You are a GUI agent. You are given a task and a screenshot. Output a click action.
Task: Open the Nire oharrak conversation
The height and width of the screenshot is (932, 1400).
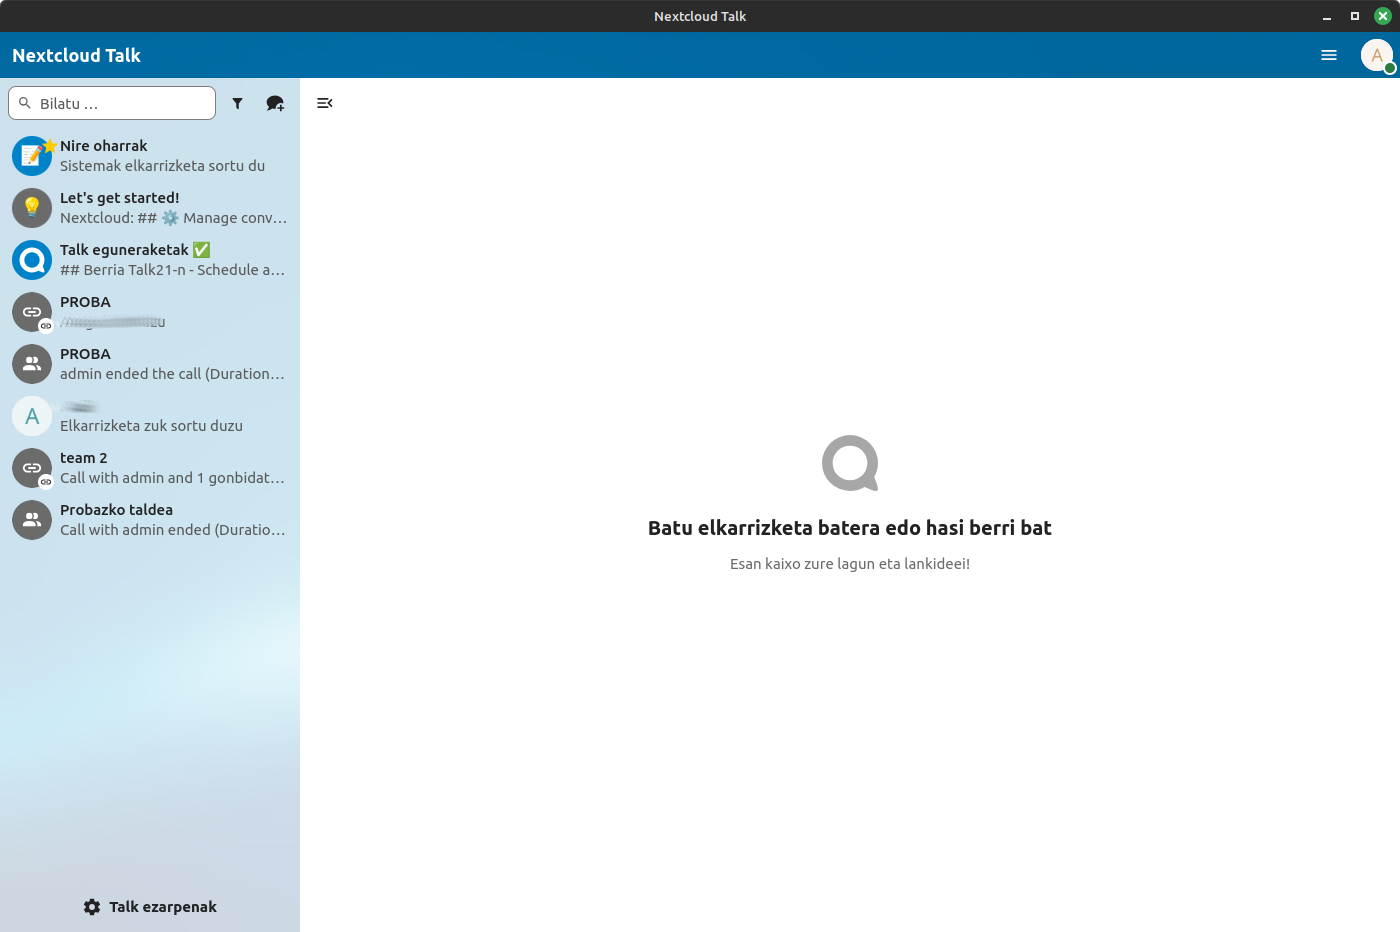coord(170,156)
